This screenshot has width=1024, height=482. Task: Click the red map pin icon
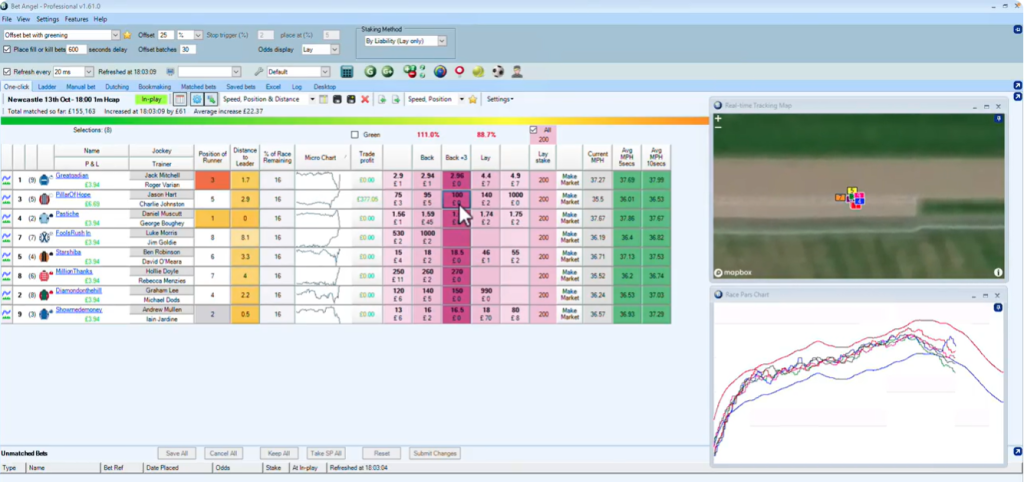tap(459, 72)
